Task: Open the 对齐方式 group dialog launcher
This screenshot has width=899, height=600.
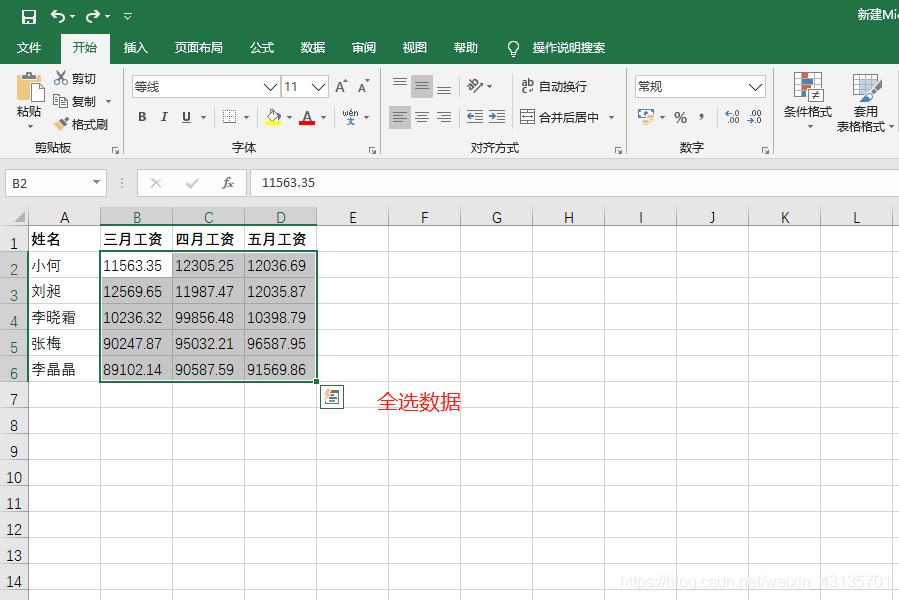Action: [x=618, y=150]
